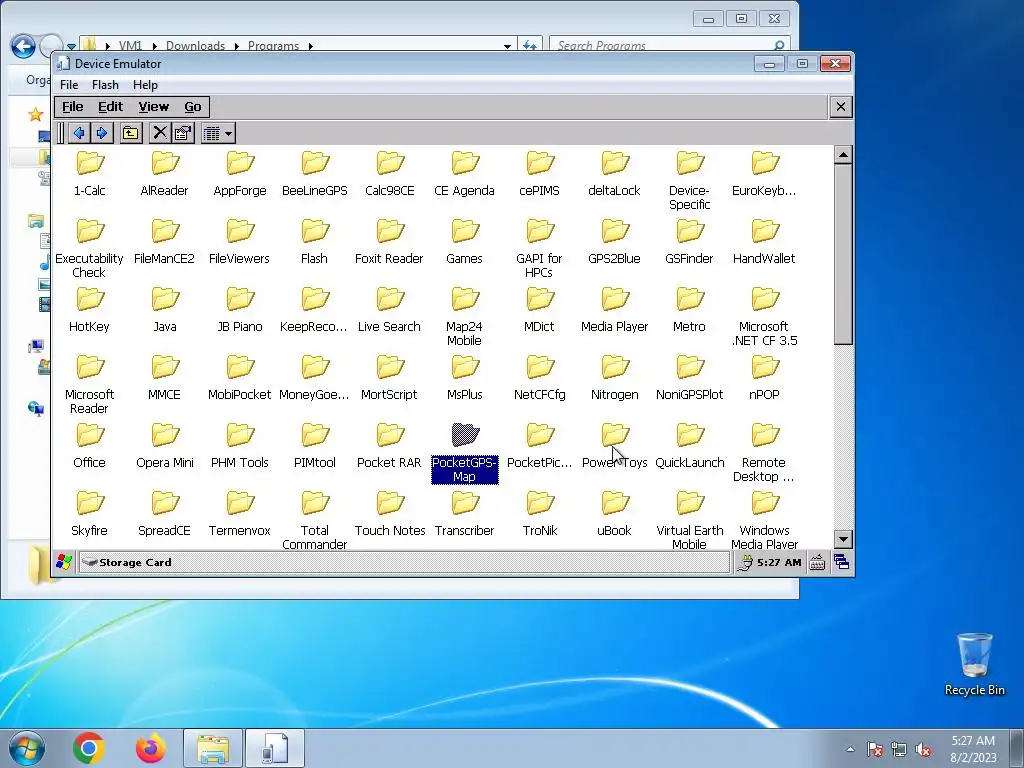
Task: Click the Up One Level folder icon
Action: [x=131, y=133]
